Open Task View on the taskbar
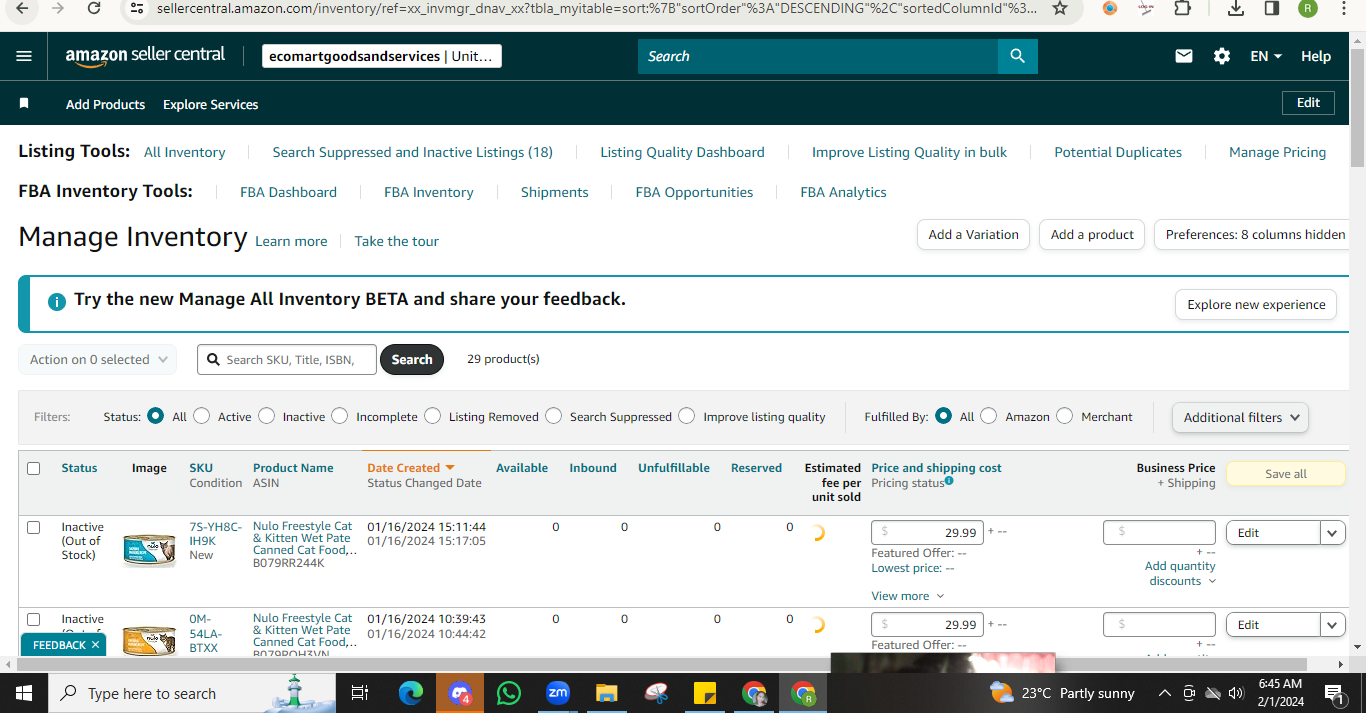The width and height of the screenshot is (1366, 713). click(360, 693)
